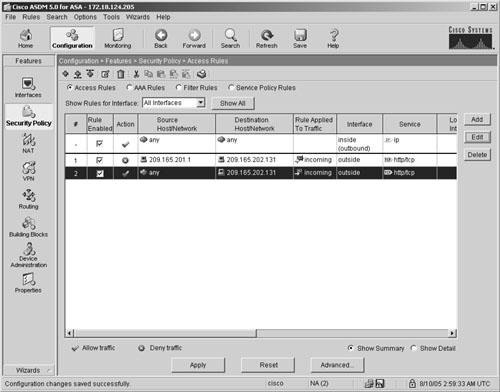Select the VPN feature icon
Screen dimensions: 500x392
point(28,171)
